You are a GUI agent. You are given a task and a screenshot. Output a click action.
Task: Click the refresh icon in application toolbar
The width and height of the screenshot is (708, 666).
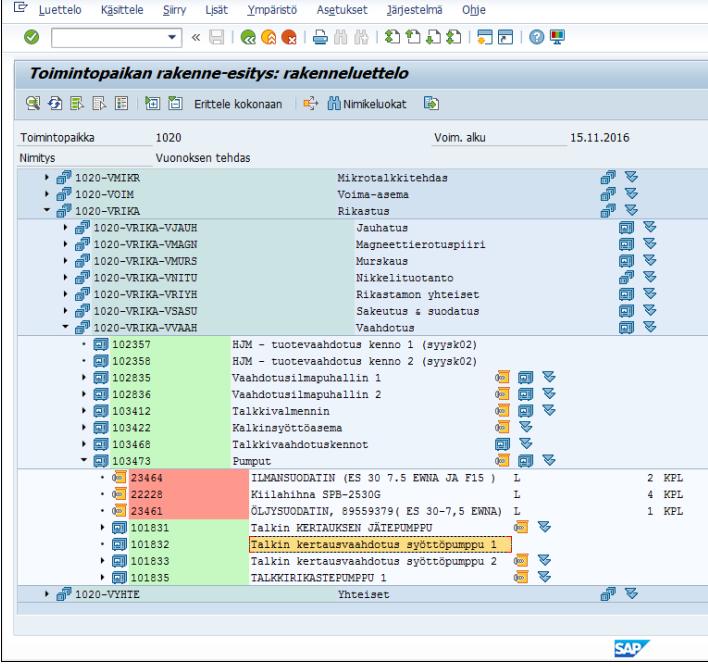pyautogui.click(x=55, y=103)
